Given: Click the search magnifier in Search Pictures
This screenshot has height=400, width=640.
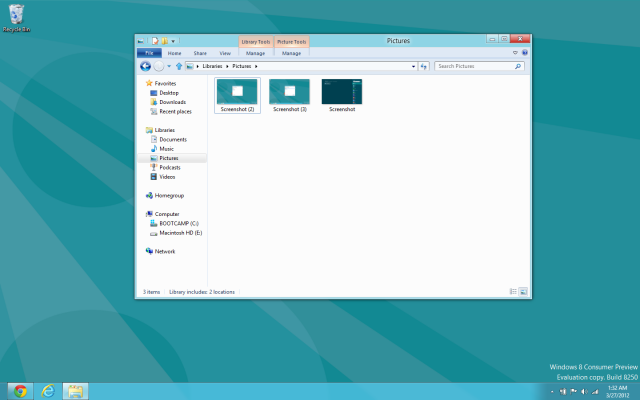Looking at the screenshot, I should [x=518, y=66].
